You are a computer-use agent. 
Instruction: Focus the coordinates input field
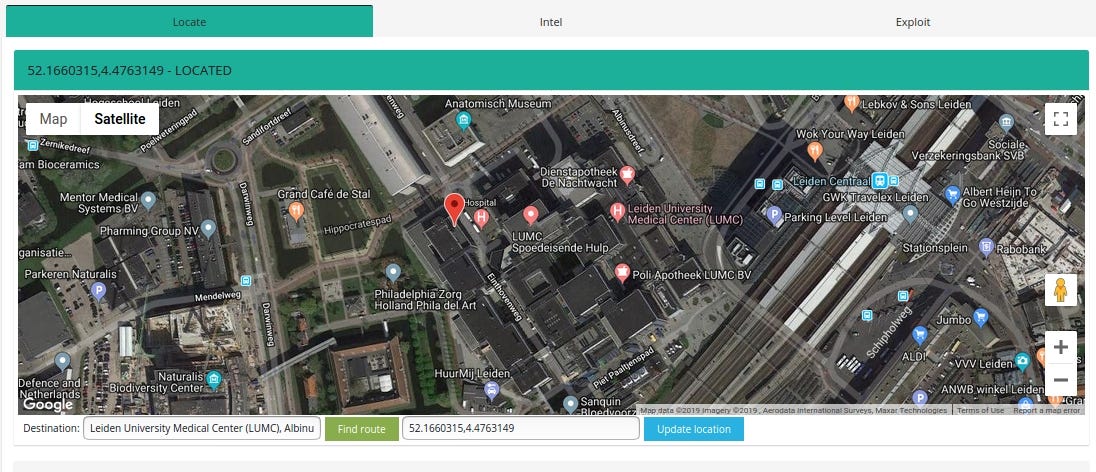[521, 429]
